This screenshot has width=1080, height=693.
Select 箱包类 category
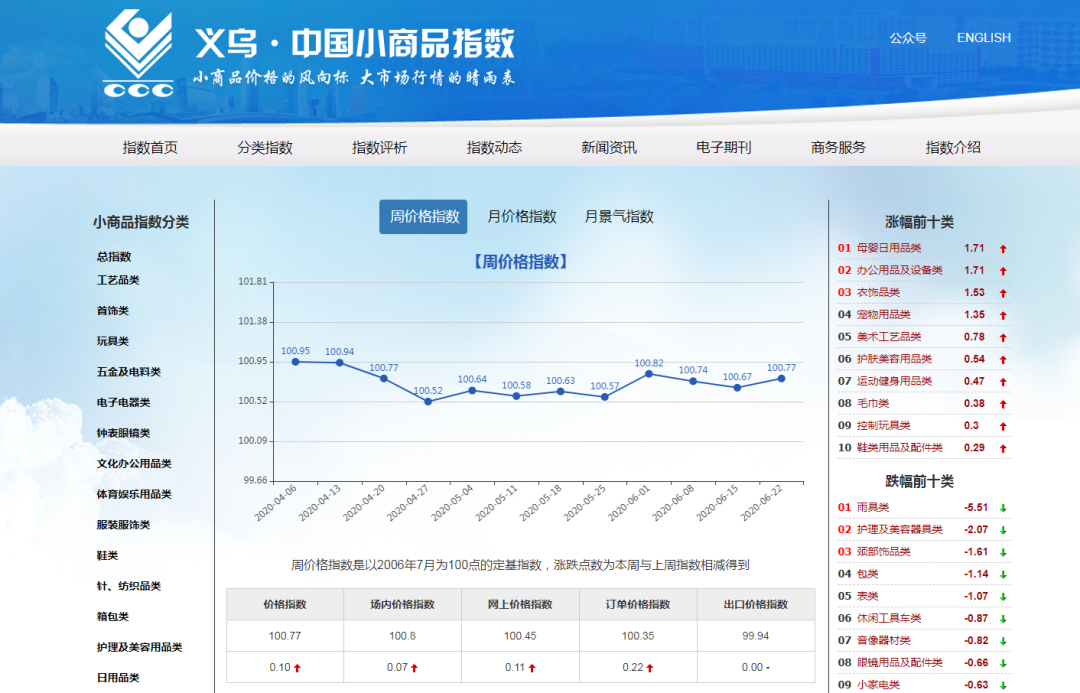click(112, 617)
